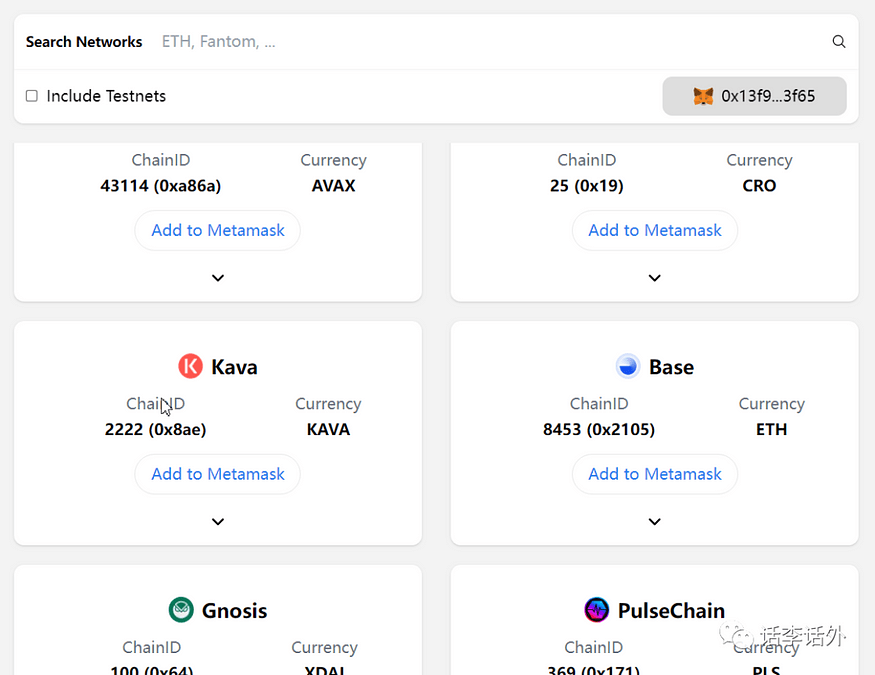875x675 pixels.
Task: Click the Gnosis network logo
Action: [181, 610]
